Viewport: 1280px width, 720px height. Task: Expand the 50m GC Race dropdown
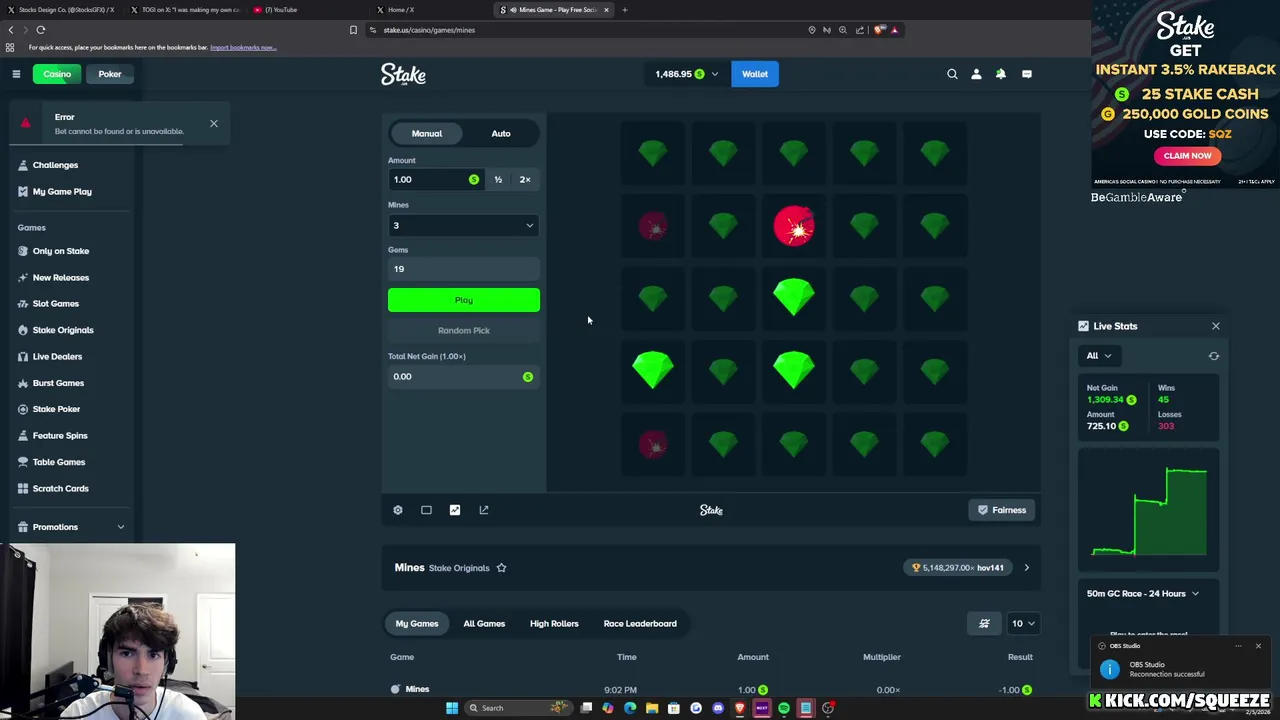(x=1143, y=594)
